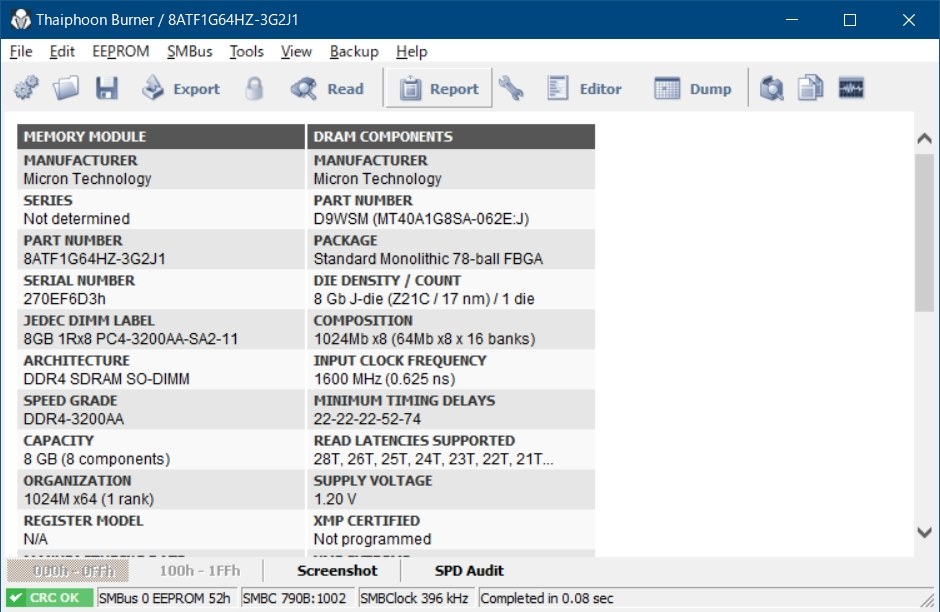
Task: Select the DDR4-3200AA speed grade value
Action: [x=74, y=419]
